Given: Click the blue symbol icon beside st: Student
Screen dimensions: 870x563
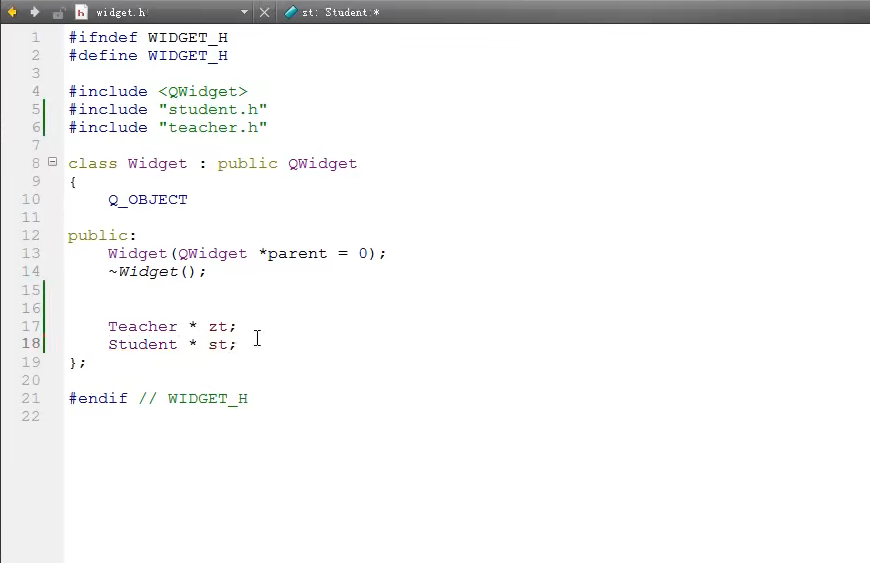Looking at the screenshot, I should [x=291, y=12].
